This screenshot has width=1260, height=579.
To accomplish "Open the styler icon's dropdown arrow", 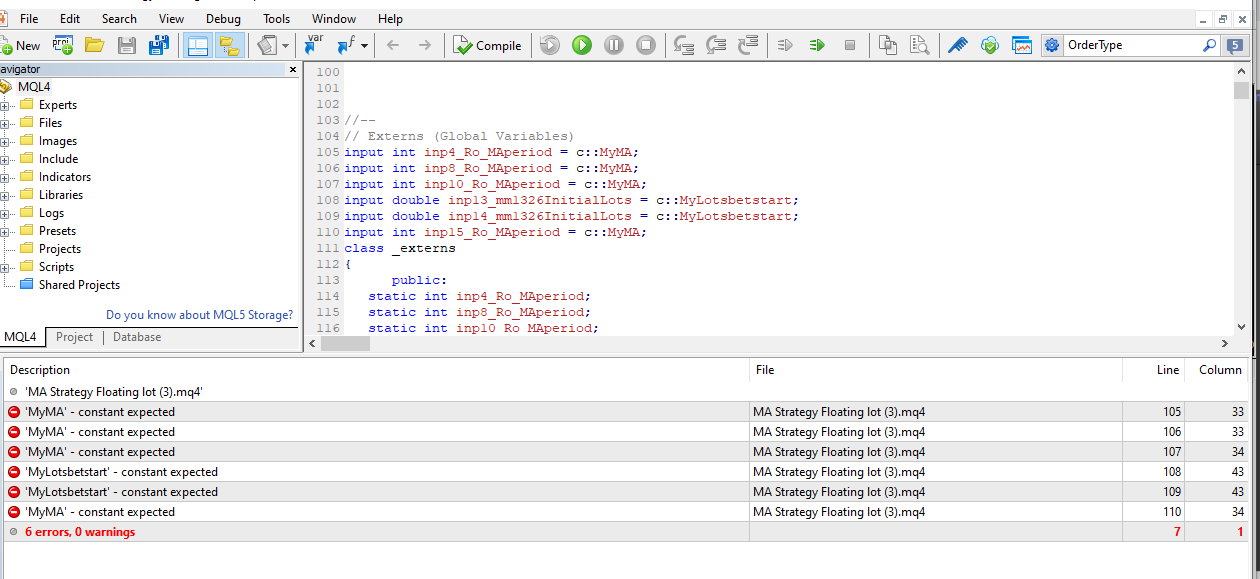I will point(285,45).
